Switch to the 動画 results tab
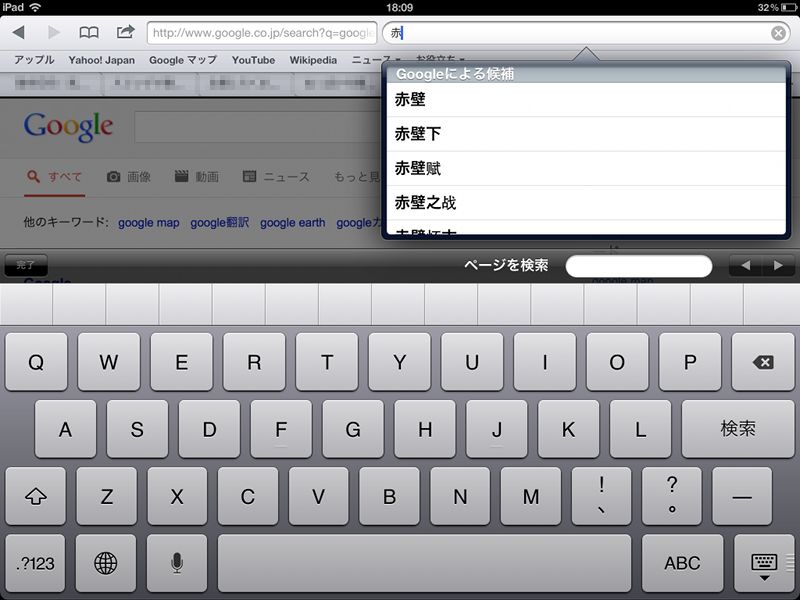The image size is (800, 600). tap(197, 177)
